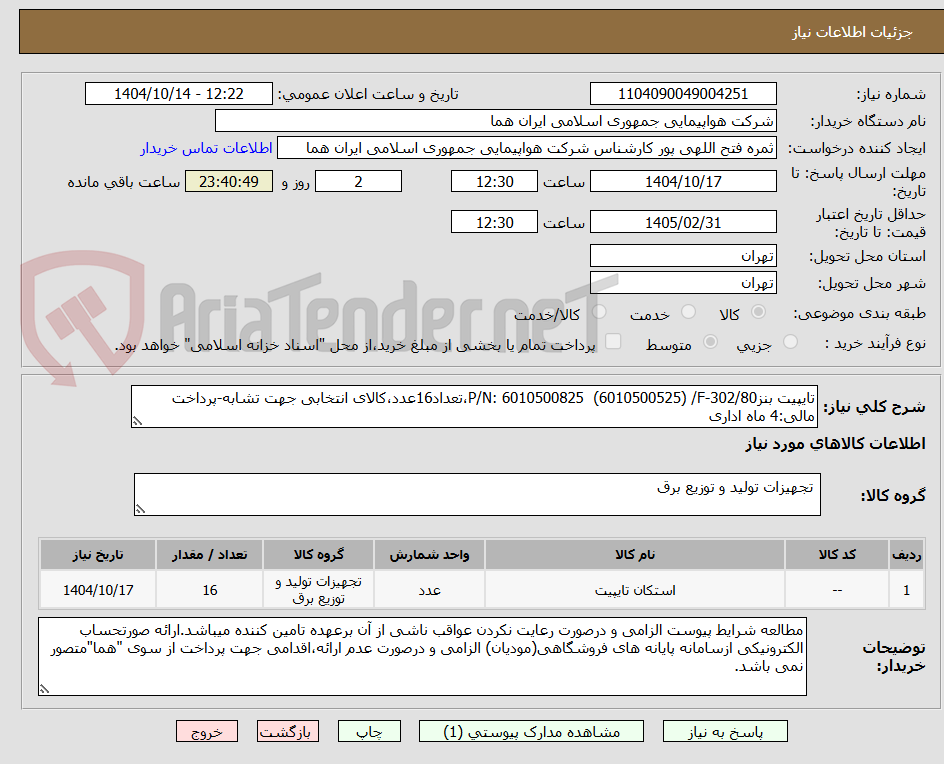Click the 23:40:49 remaining time counter

point(228,181)
